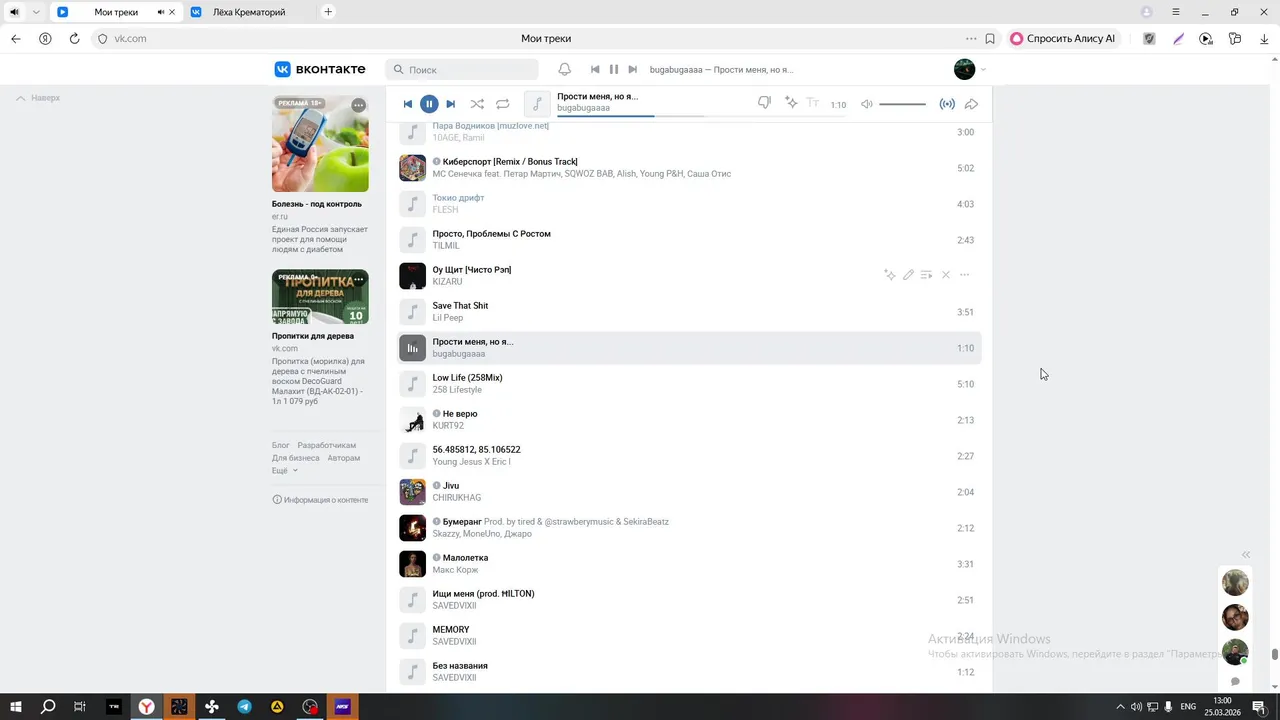Remove Оу Щит track with the X
Screen dimensions: 1280x720
tap(946, 275)
